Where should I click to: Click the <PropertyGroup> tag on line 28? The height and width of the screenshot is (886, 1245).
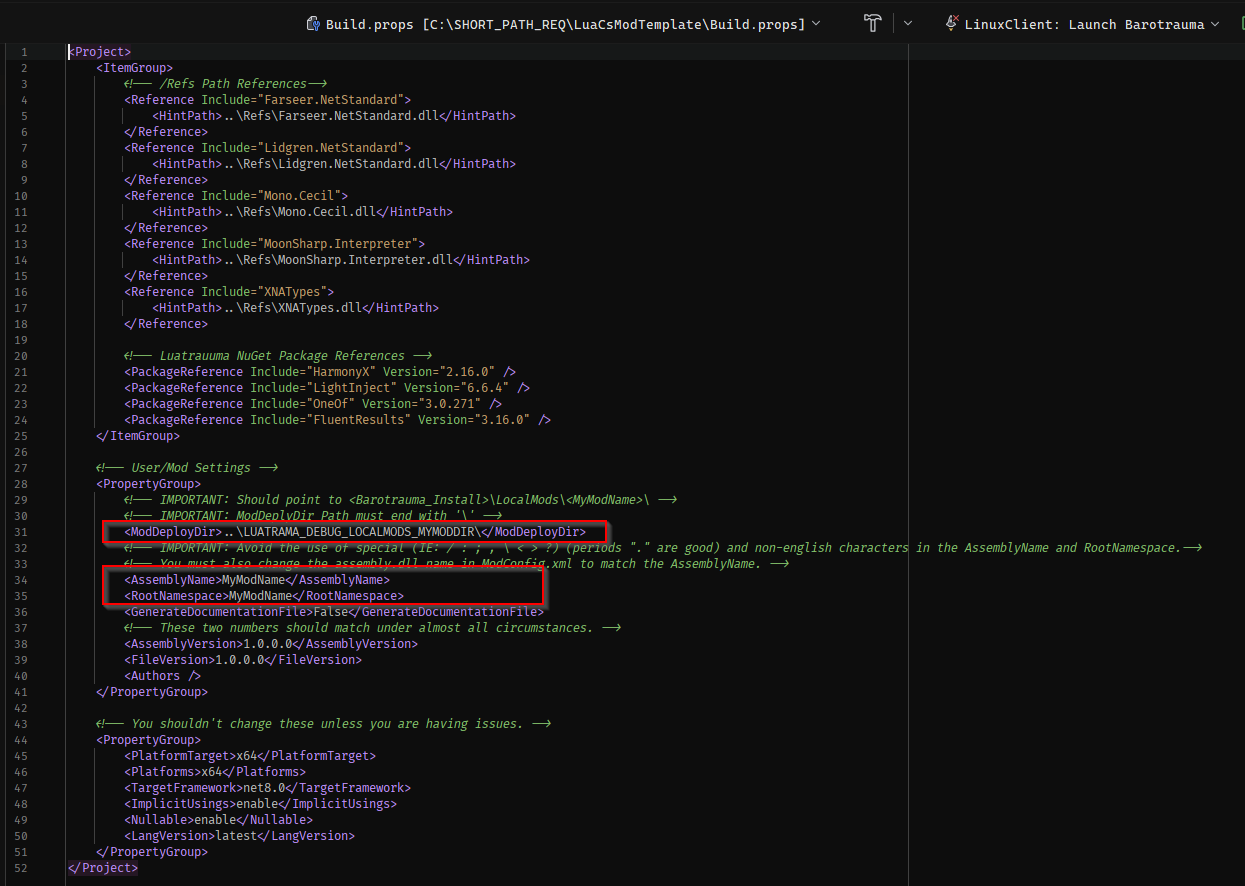[x=149, y=483]
